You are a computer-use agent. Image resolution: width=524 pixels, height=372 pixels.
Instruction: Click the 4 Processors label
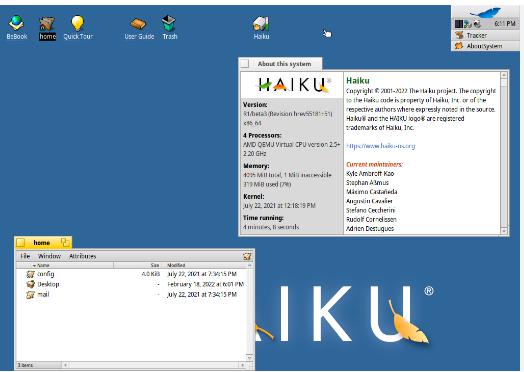pos(262,135)
